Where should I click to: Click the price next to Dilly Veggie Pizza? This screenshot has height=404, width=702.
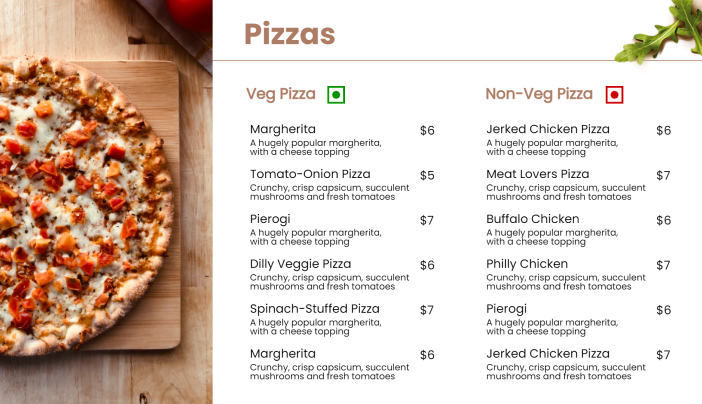[427, 265]
